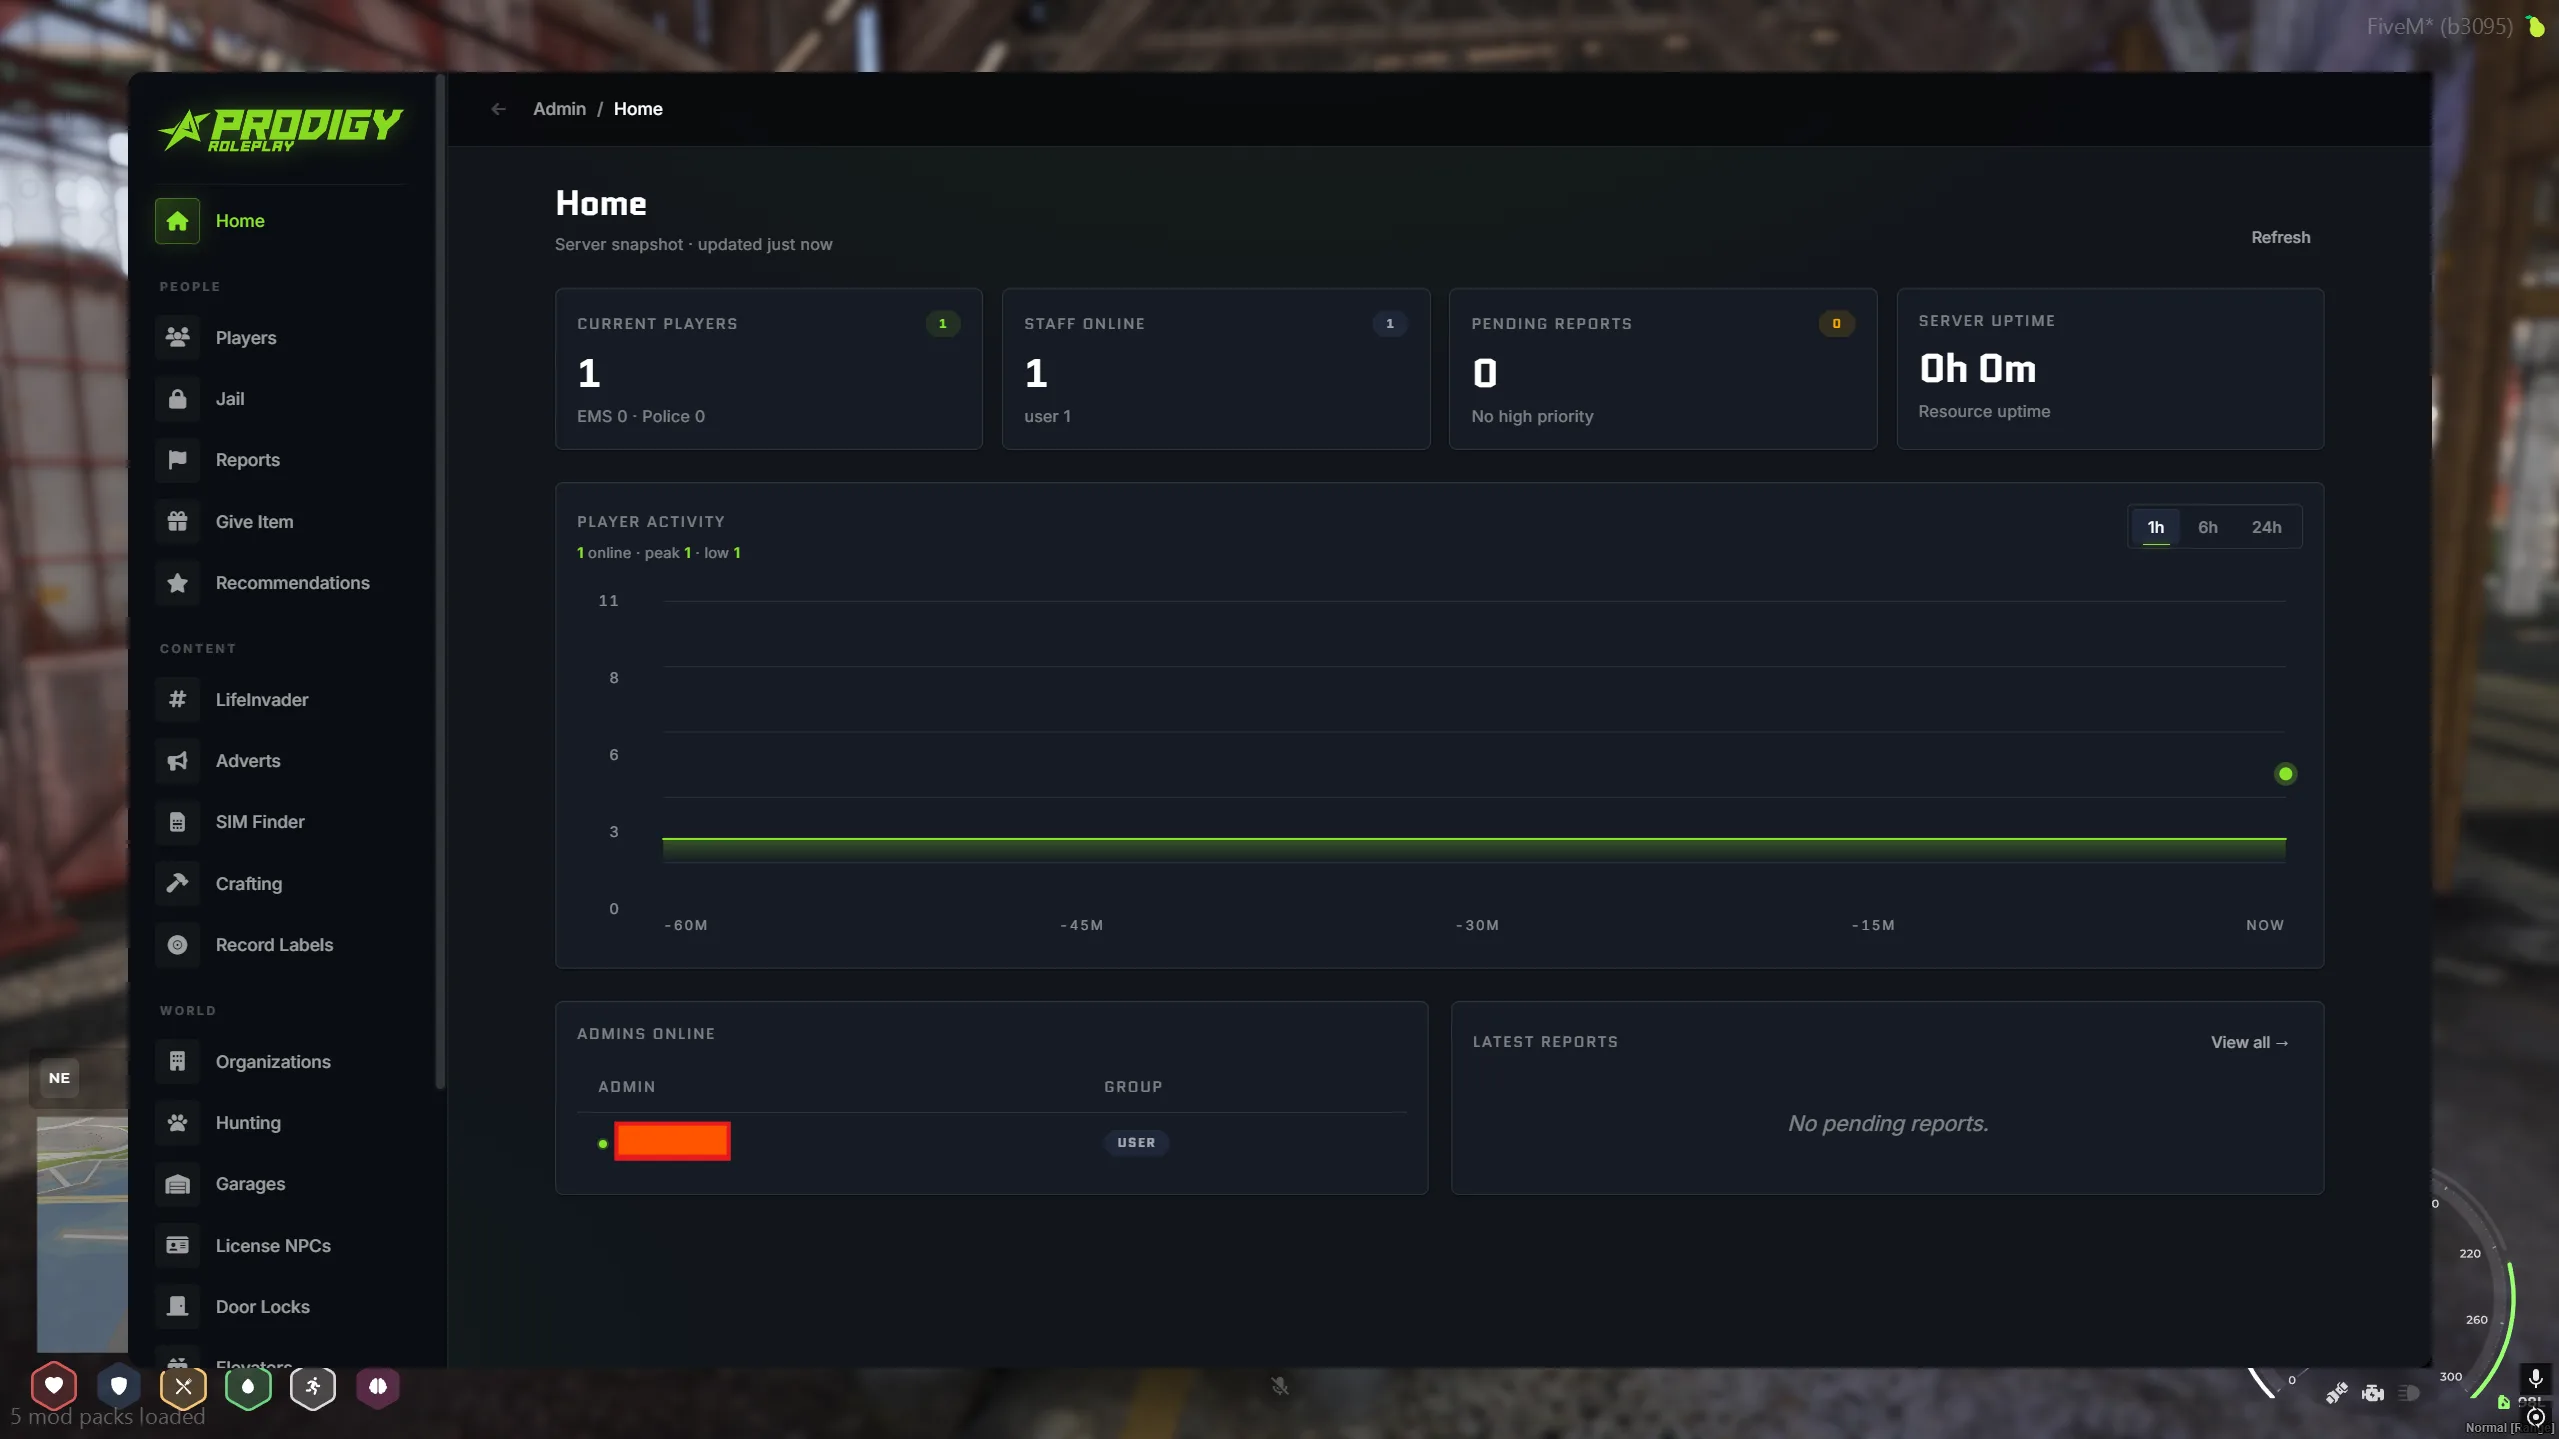
Task: Click the View all reports link
Action: [x=2249, y=1042]
